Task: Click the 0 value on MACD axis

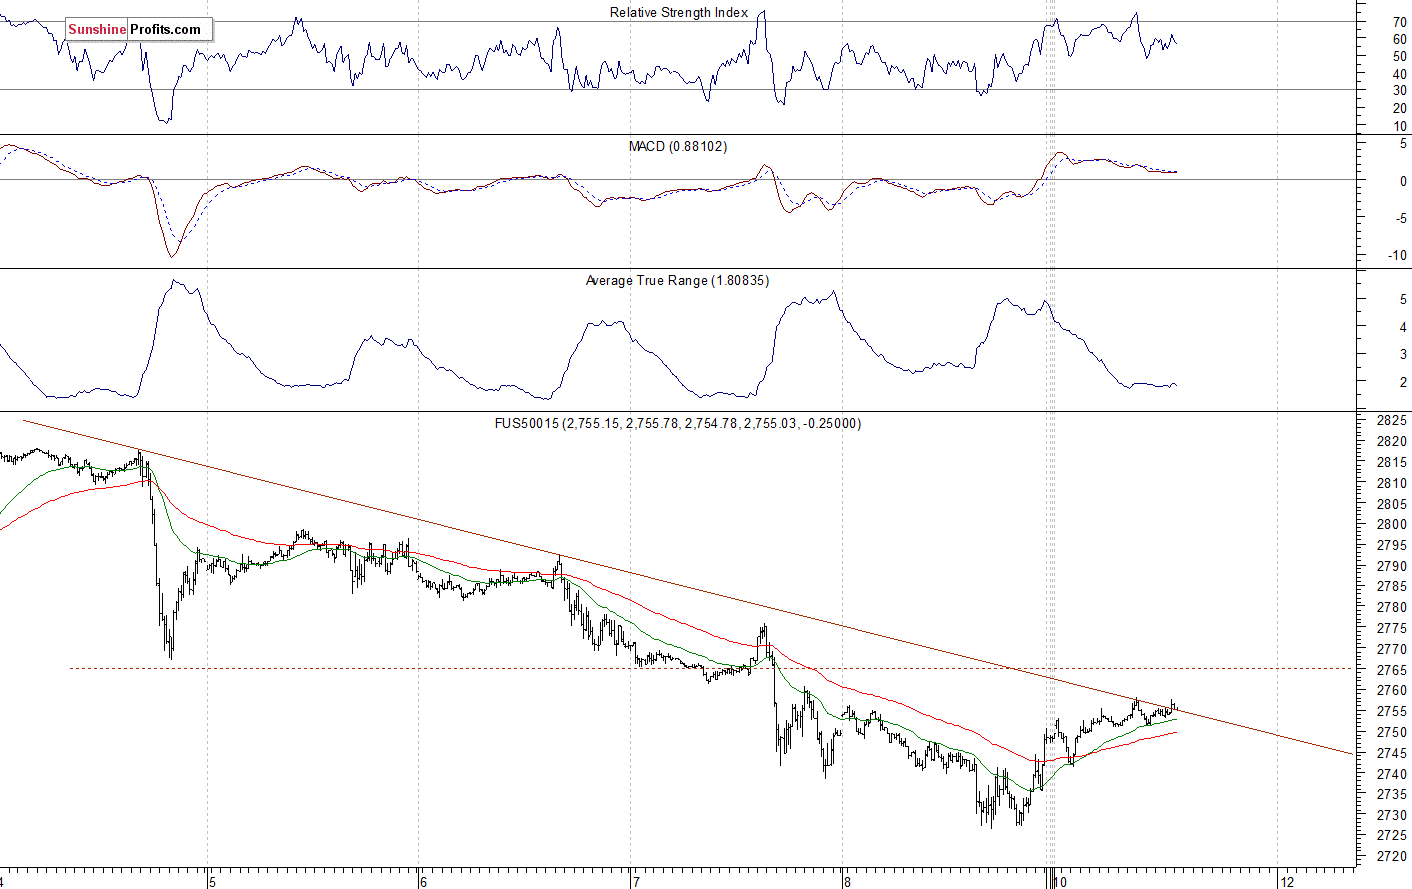Action: point(1402,181)
